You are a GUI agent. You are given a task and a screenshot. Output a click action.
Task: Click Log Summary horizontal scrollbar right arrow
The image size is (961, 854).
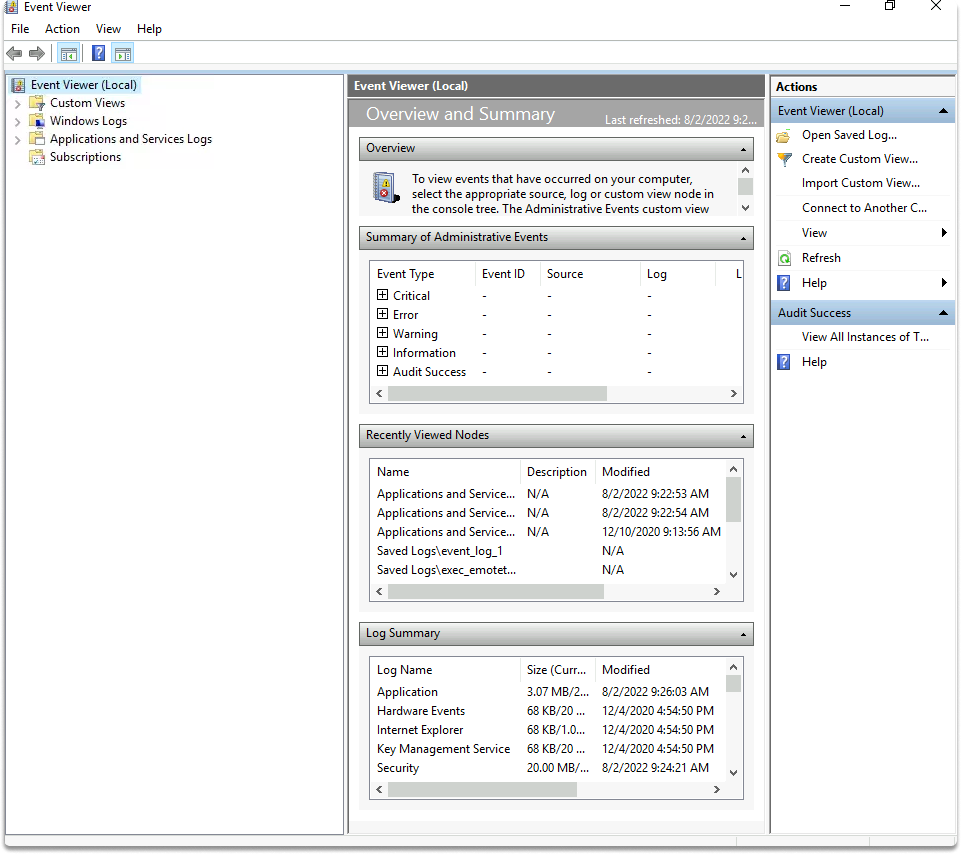pos(716,790)
